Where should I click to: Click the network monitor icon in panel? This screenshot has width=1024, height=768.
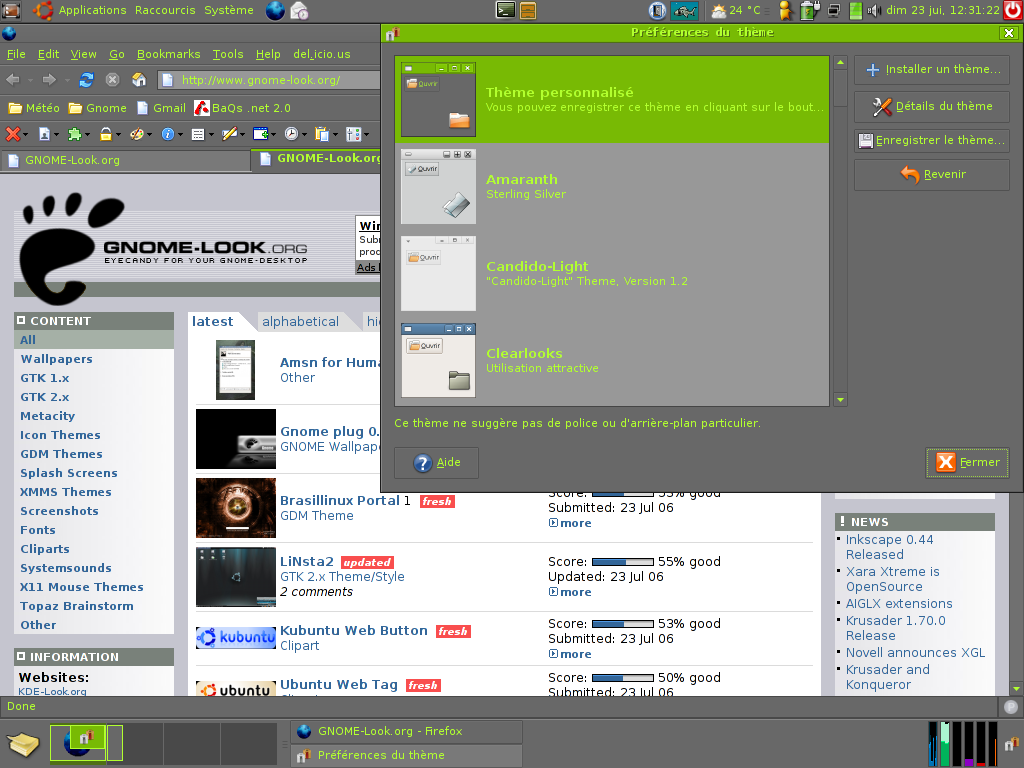coord(834,10)
